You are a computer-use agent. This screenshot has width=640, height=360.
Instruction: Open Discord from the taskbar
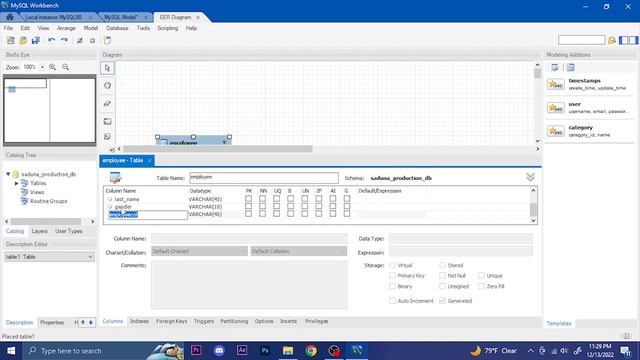[219, 351]
